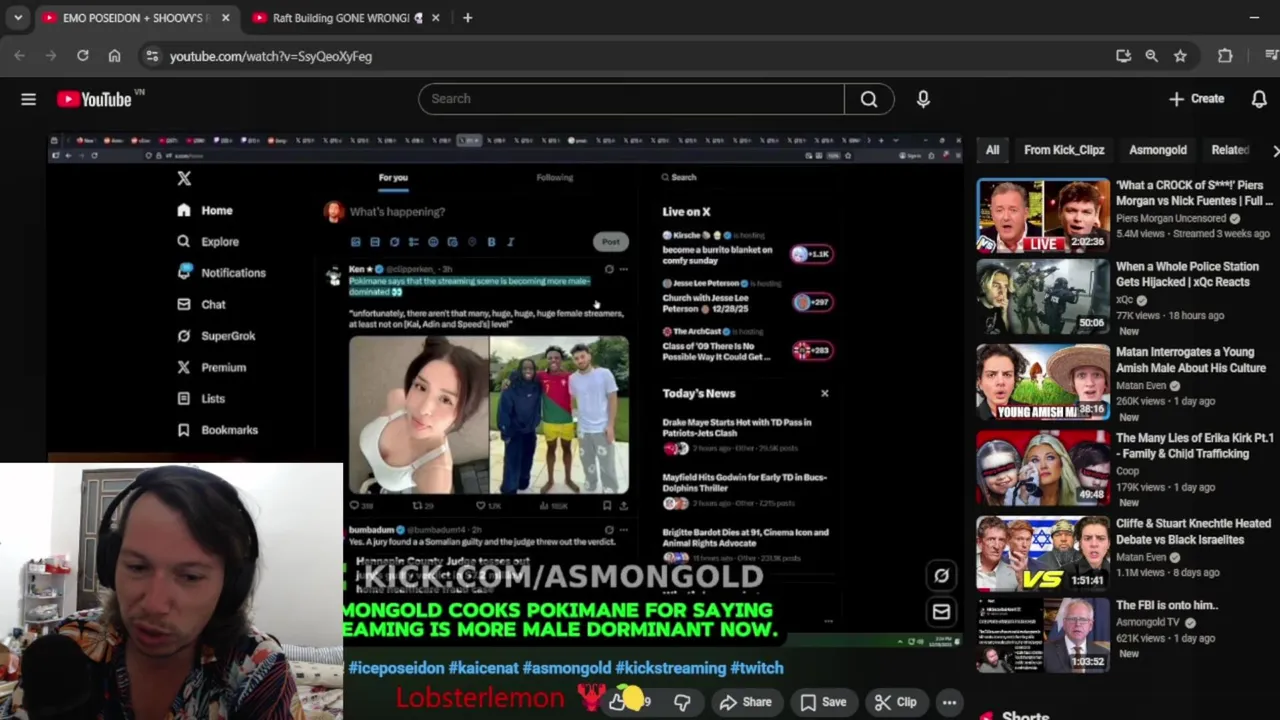The width and height of the screenshot is (1280, 720).
Task: Open the browser home page icon
Action: [114, 56]
